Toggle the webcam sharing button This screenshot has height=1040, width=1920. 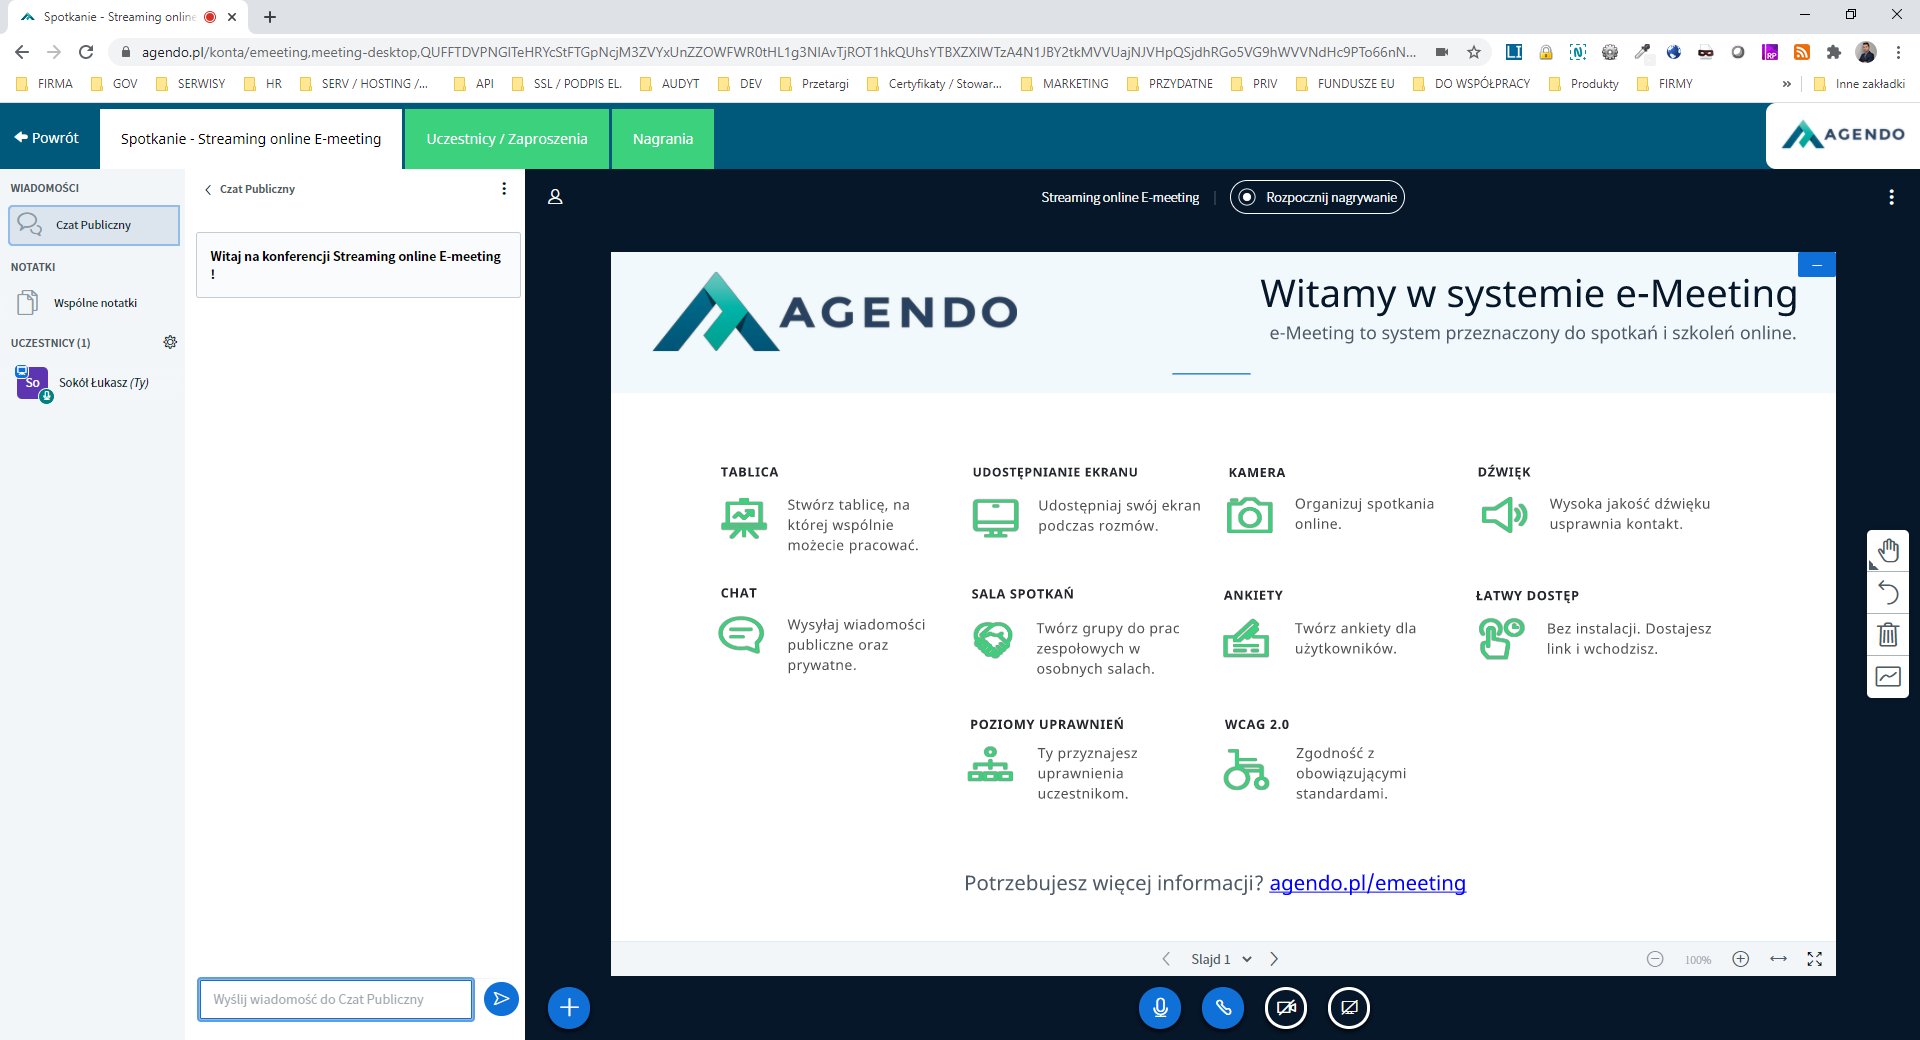[x=1286, y=1008]
